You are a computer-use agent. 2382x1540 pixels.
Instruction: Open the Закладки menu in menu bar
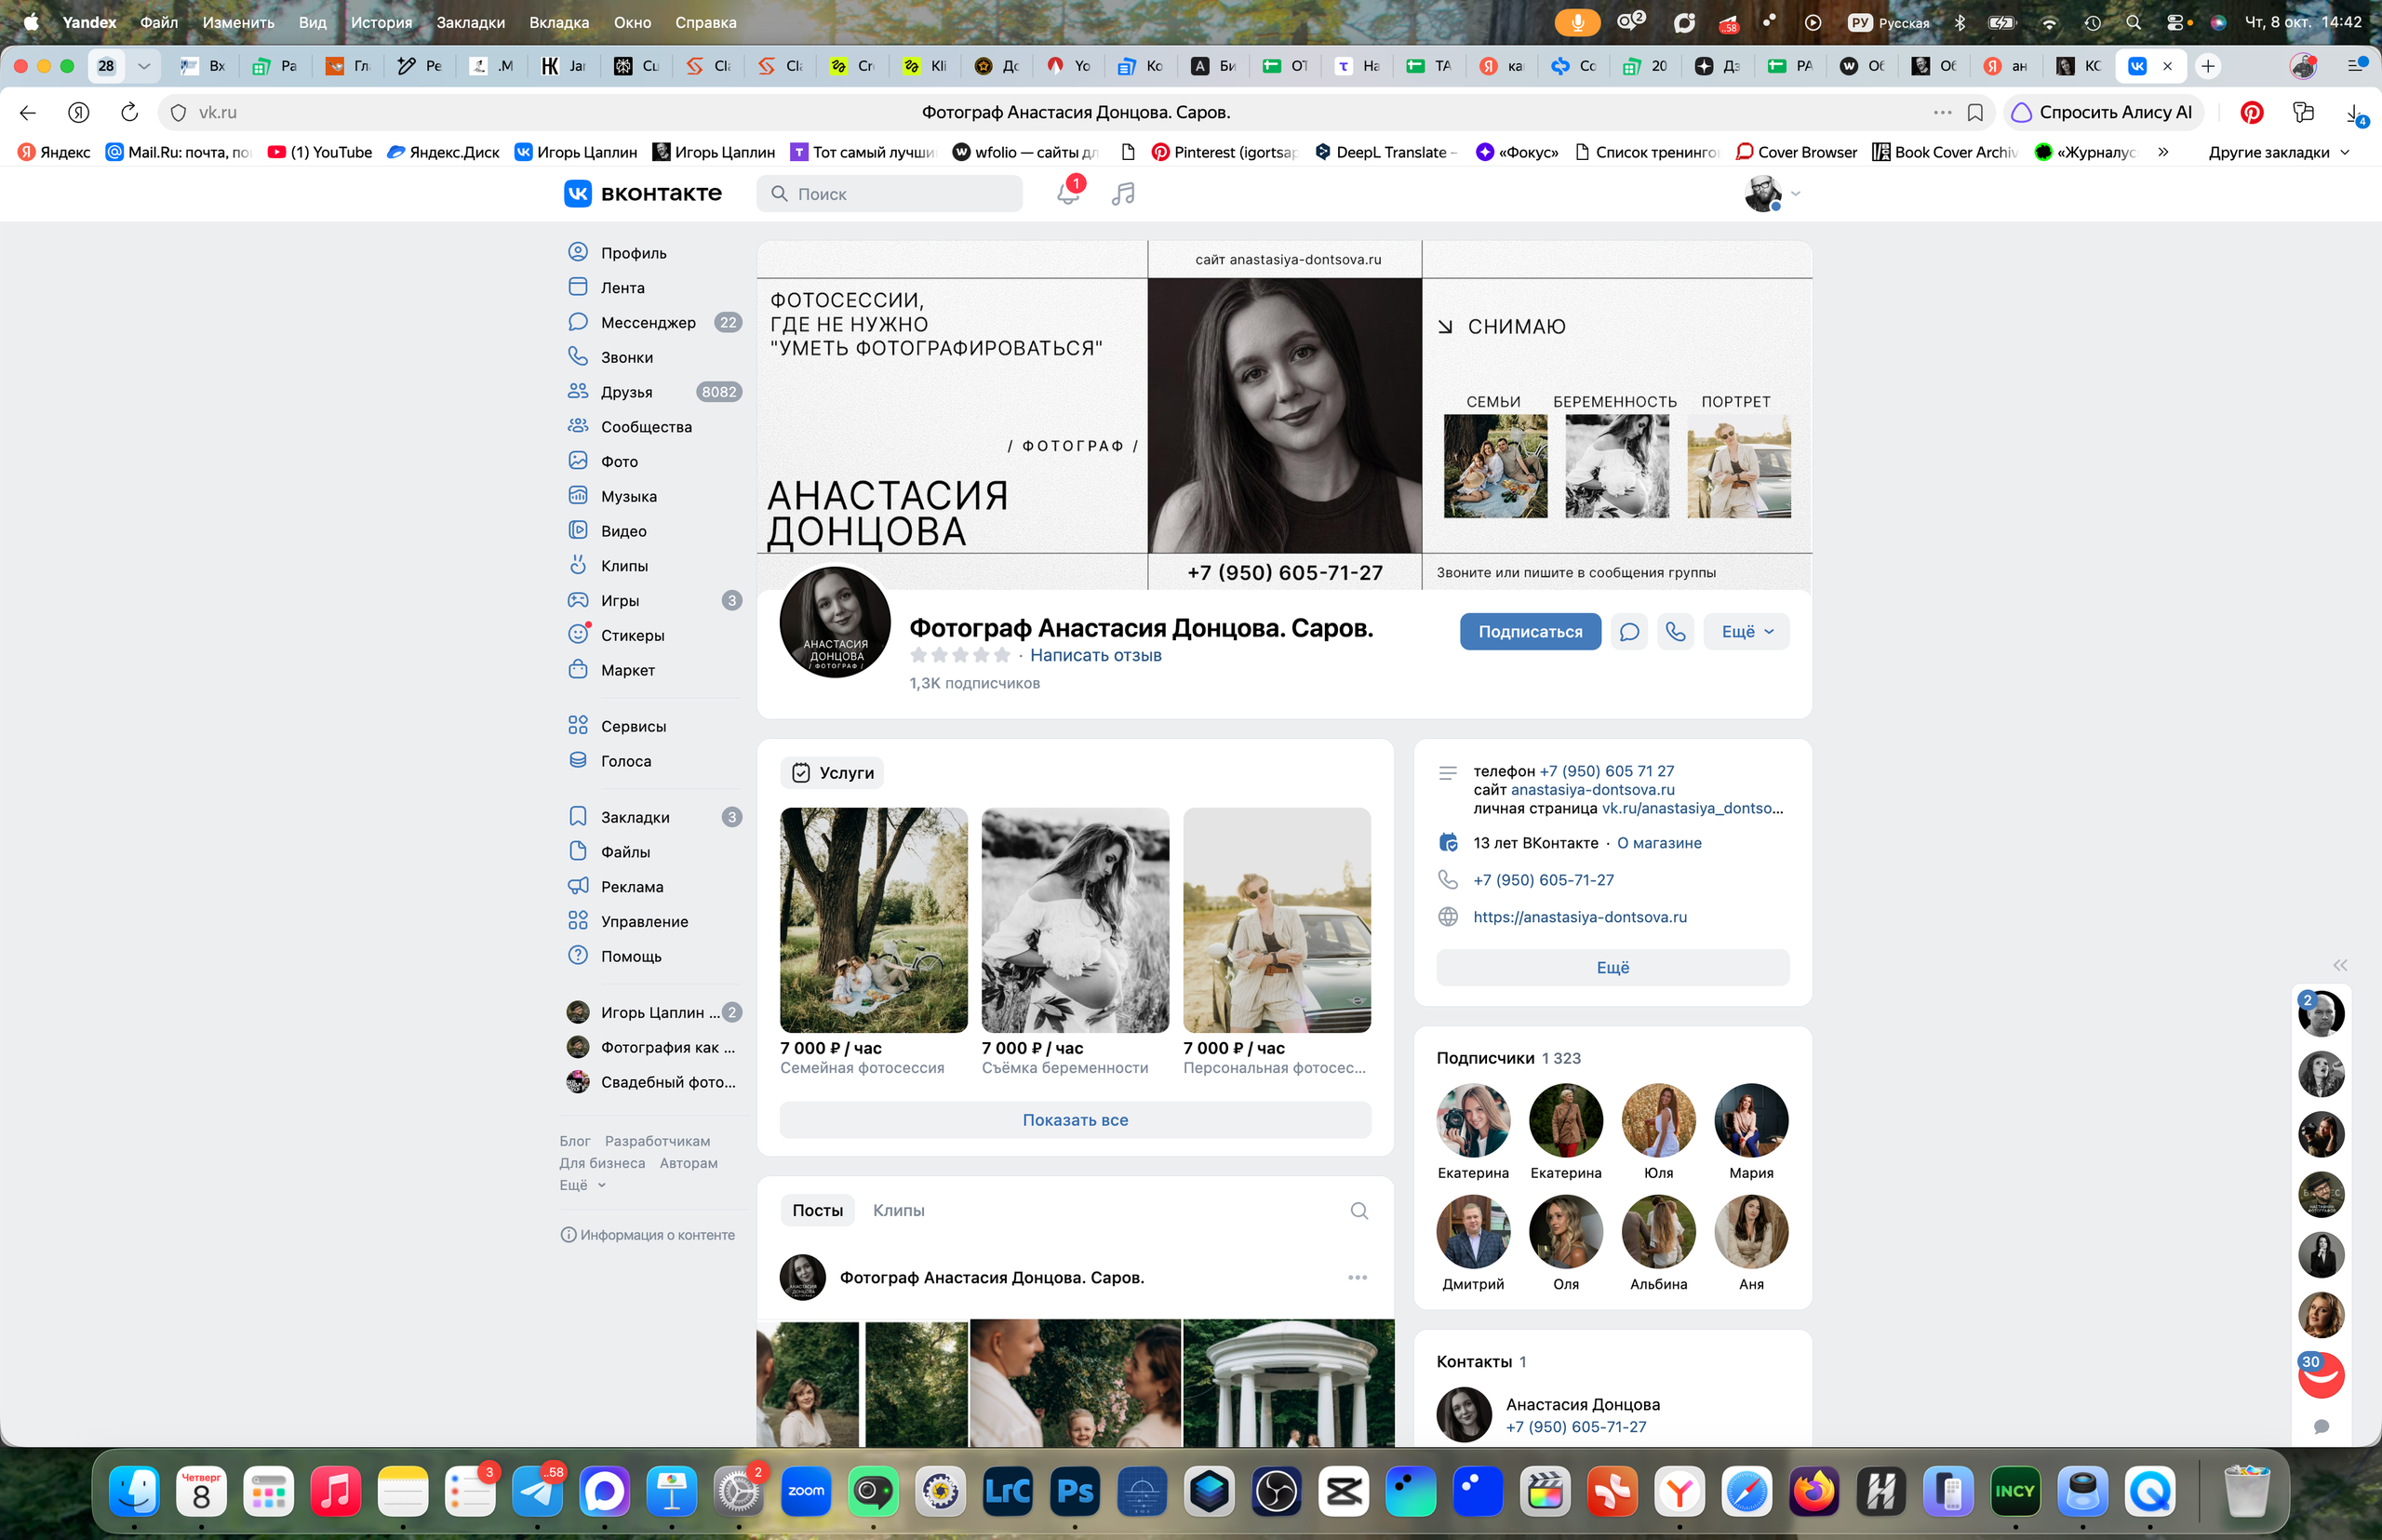click(x=470, y=22)
